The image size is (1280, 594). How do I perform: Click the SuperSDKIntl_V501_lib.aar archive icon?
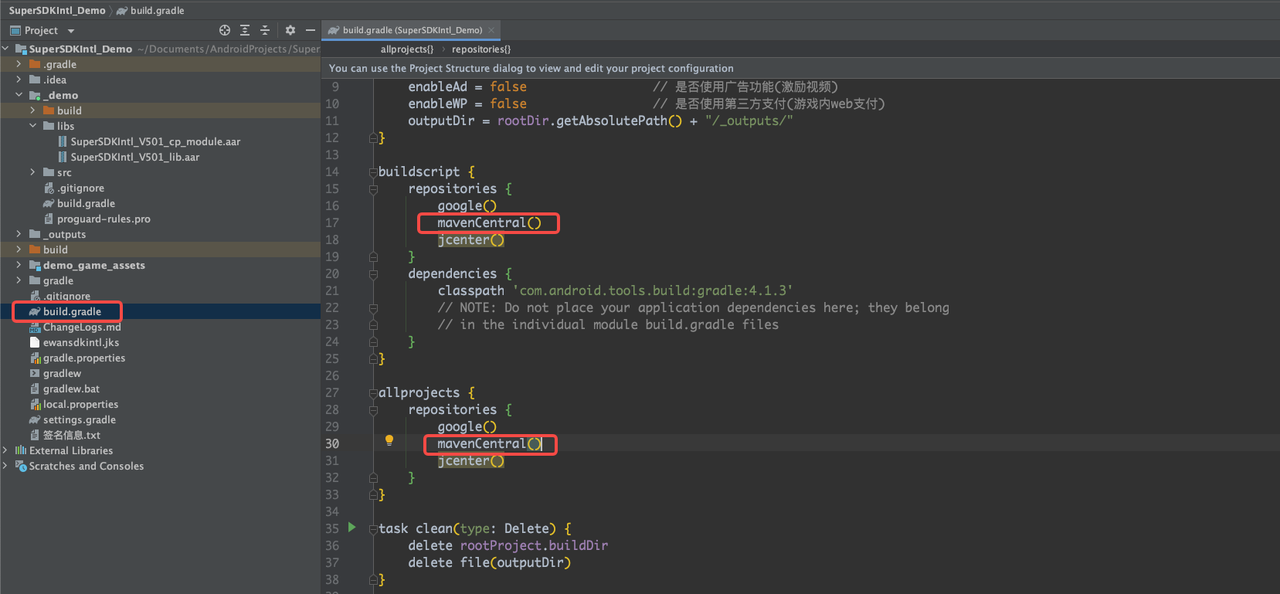coord(63,157)
